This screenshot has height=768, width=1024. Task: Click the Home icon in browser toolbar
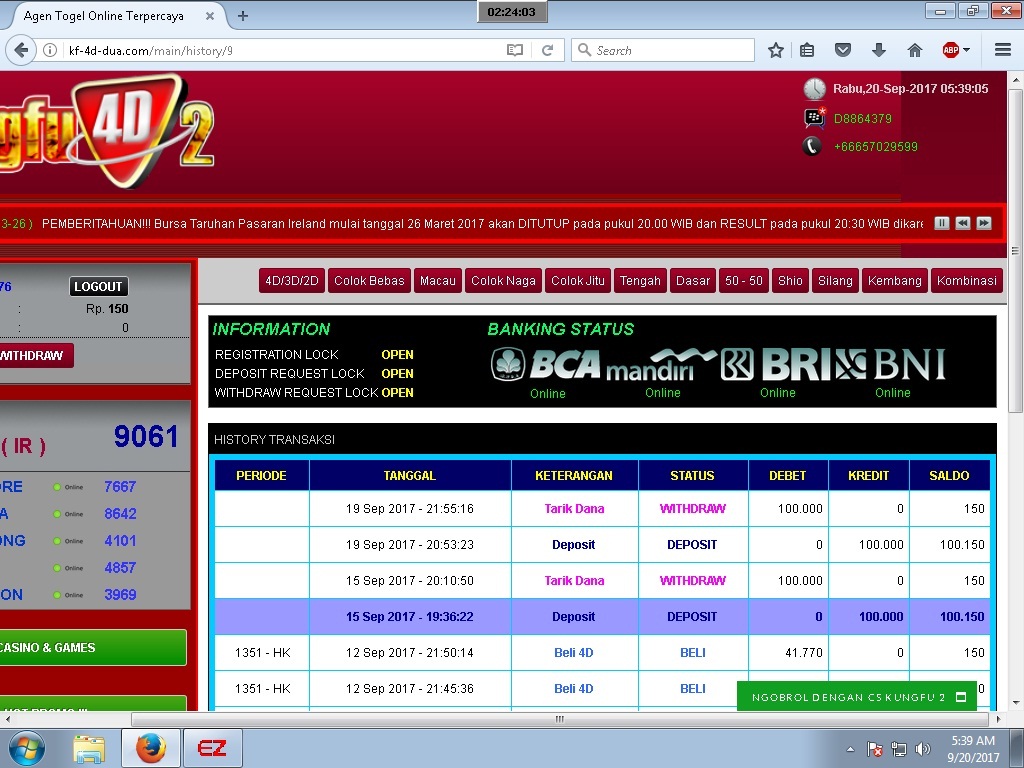pos(914,50)
